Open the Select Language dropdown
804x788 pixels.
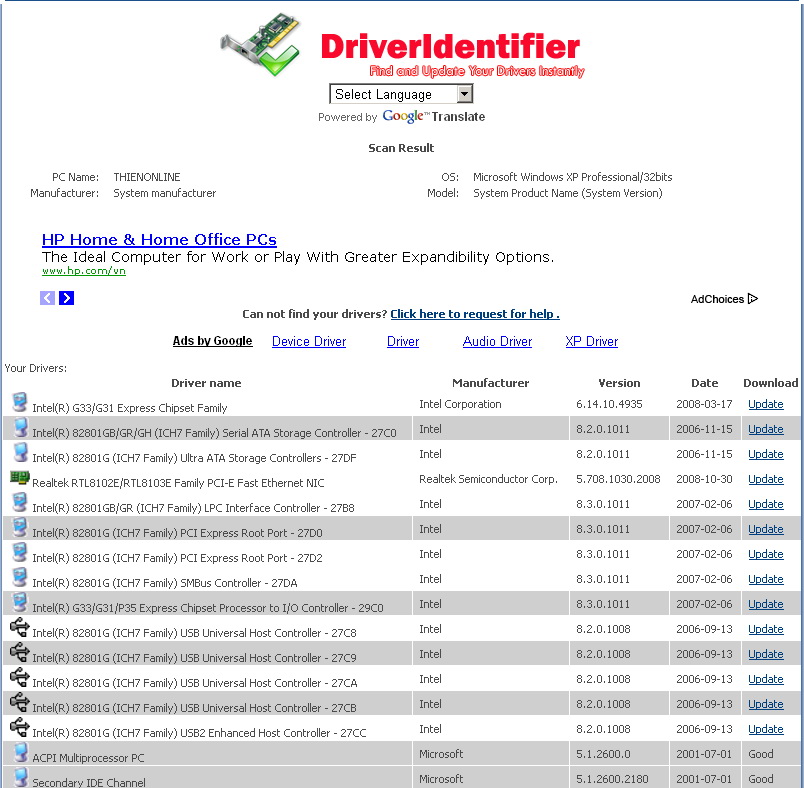coord(401,94)
